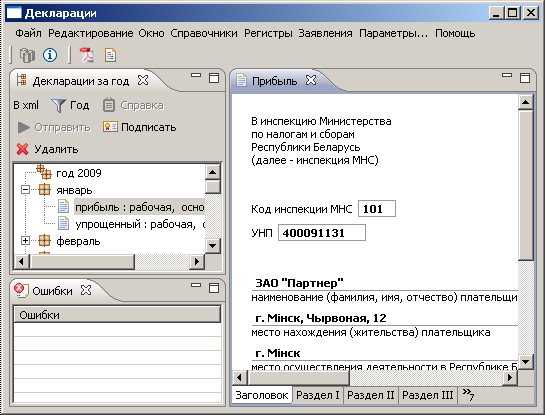
Task: Close the Ошибки panel tab
Action: [x=86, y=290]
